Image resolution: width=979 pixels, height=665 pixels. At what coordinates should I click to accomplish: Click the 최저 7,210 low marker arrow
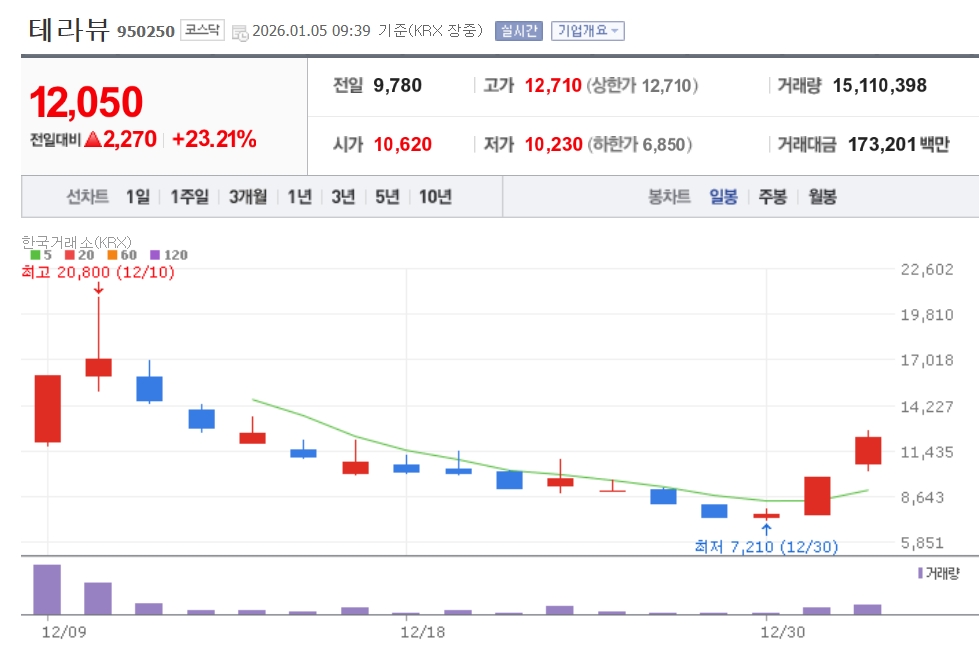click(x=766, y=528)
